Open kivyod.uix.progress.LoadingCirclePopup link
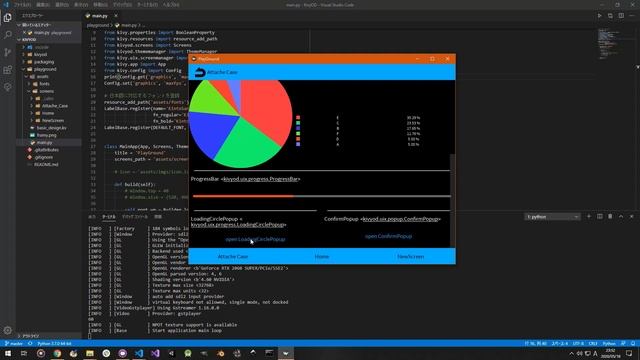This screenshot has height=360, width=640. click(238, 224)
